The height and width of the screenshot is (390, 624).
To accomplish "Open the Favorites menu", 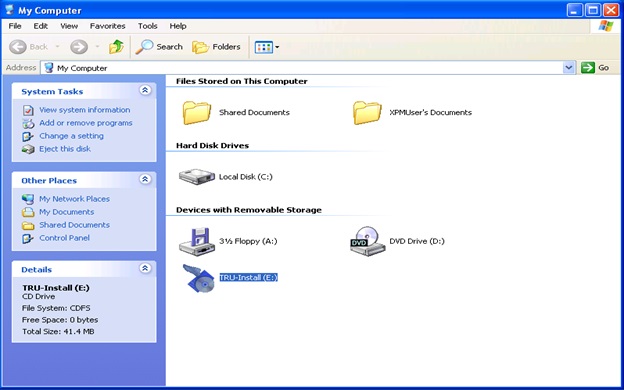I will point(107,26).
